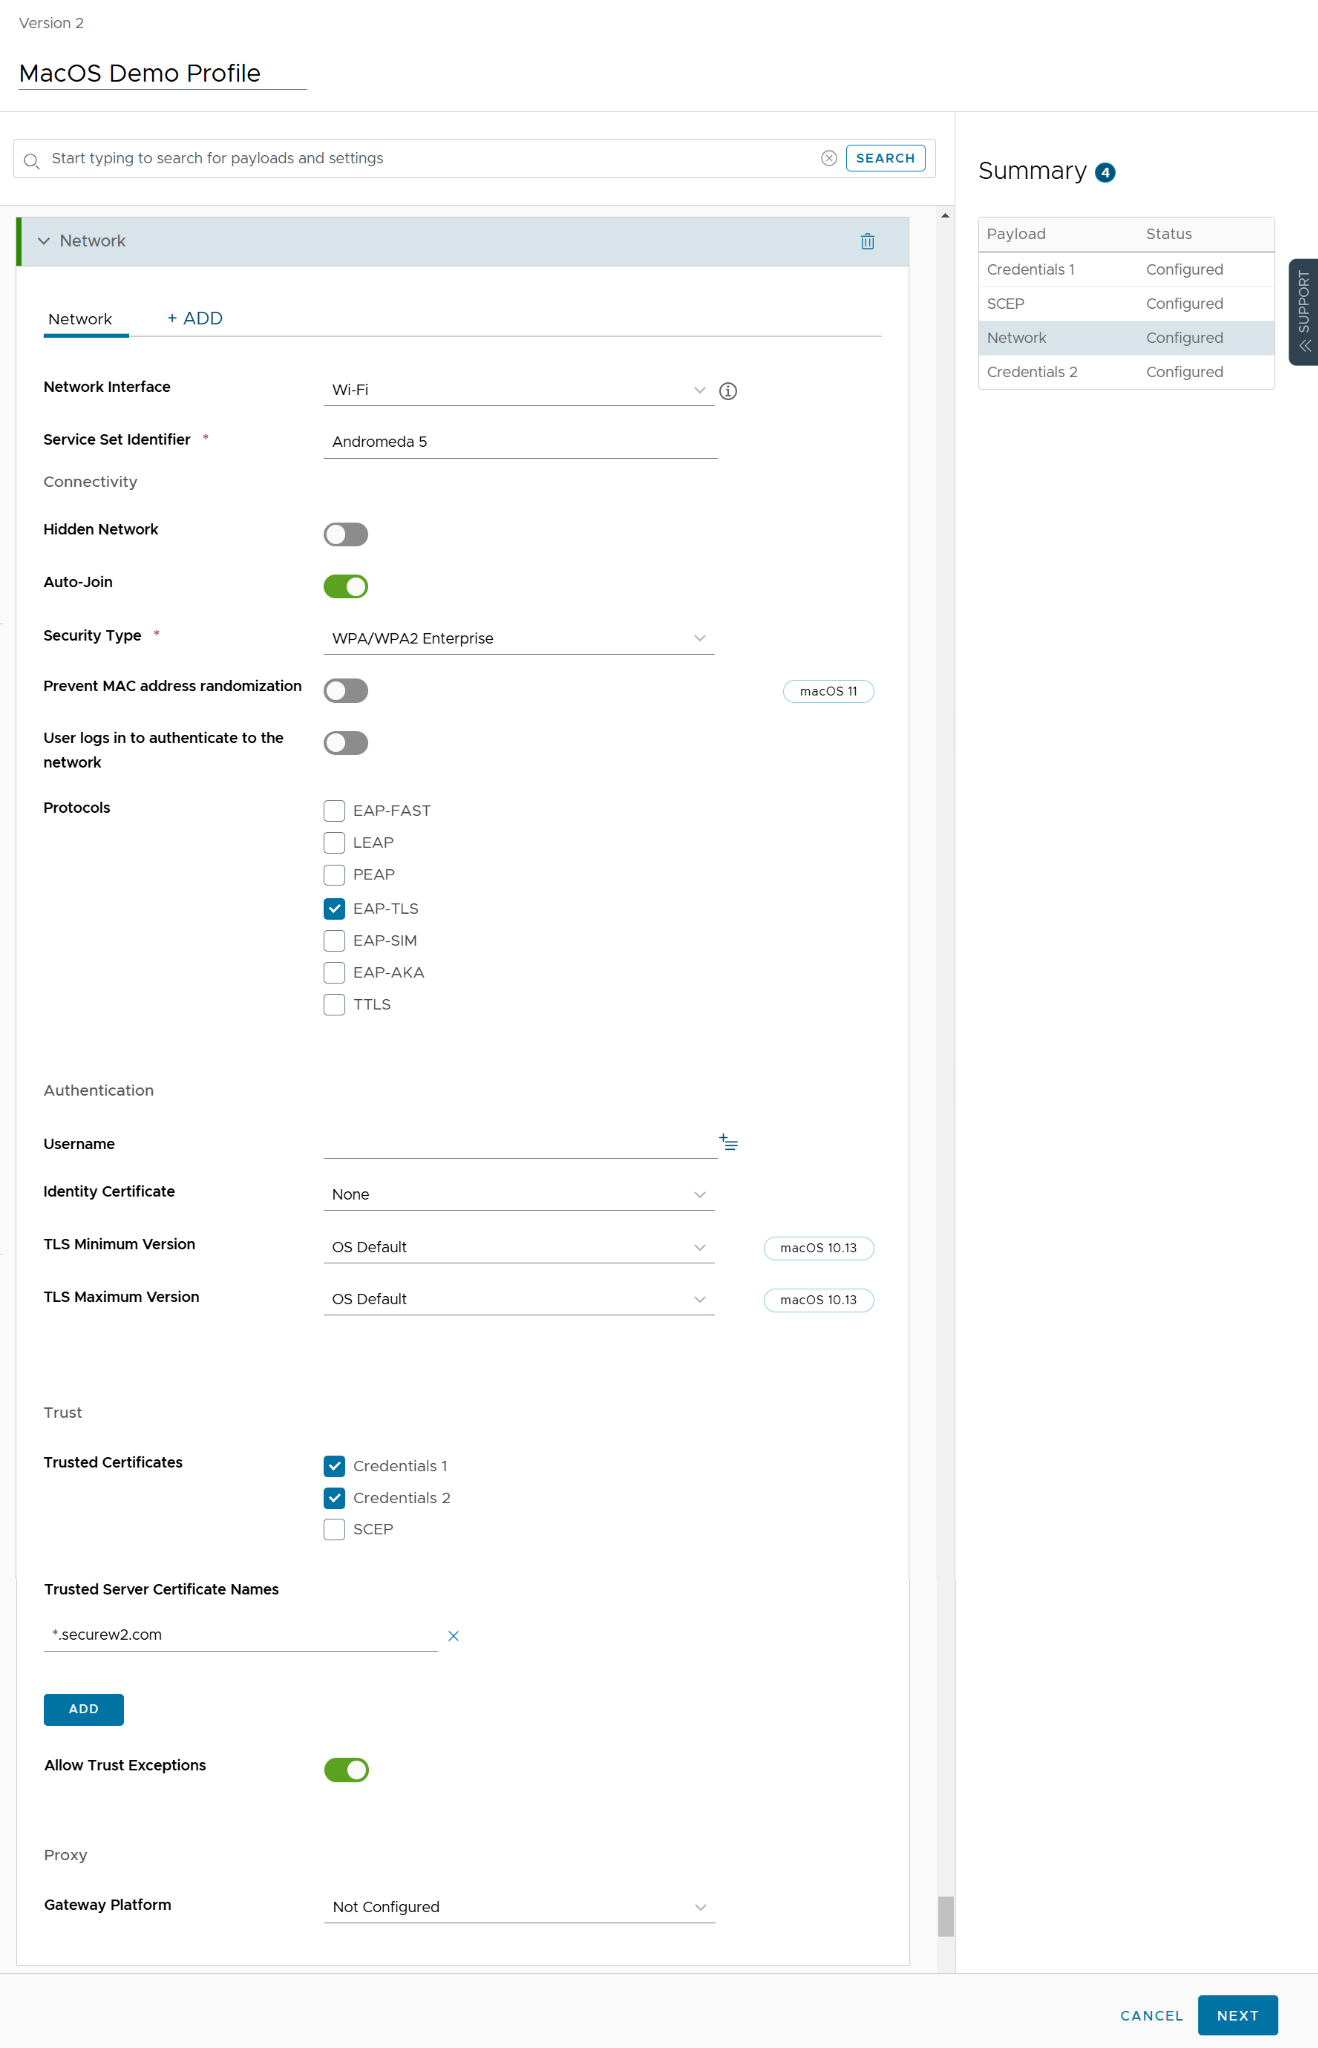Image resolution: width=1318 pixels, height=2048 pixels.
Task: Disable the Auto-Join switch
Action: [x=346, y=586]
